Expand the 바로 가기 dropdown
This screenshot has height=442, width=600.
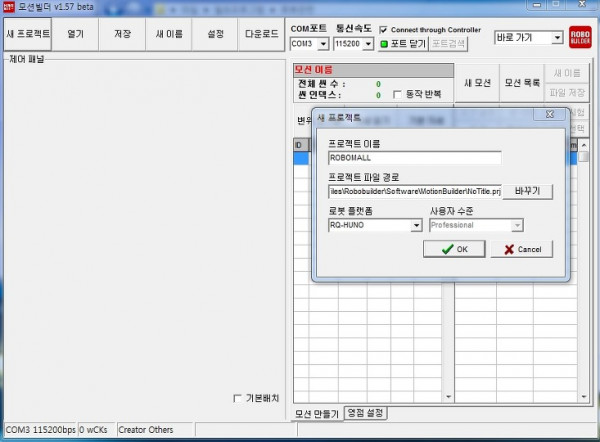click(558, 38)
